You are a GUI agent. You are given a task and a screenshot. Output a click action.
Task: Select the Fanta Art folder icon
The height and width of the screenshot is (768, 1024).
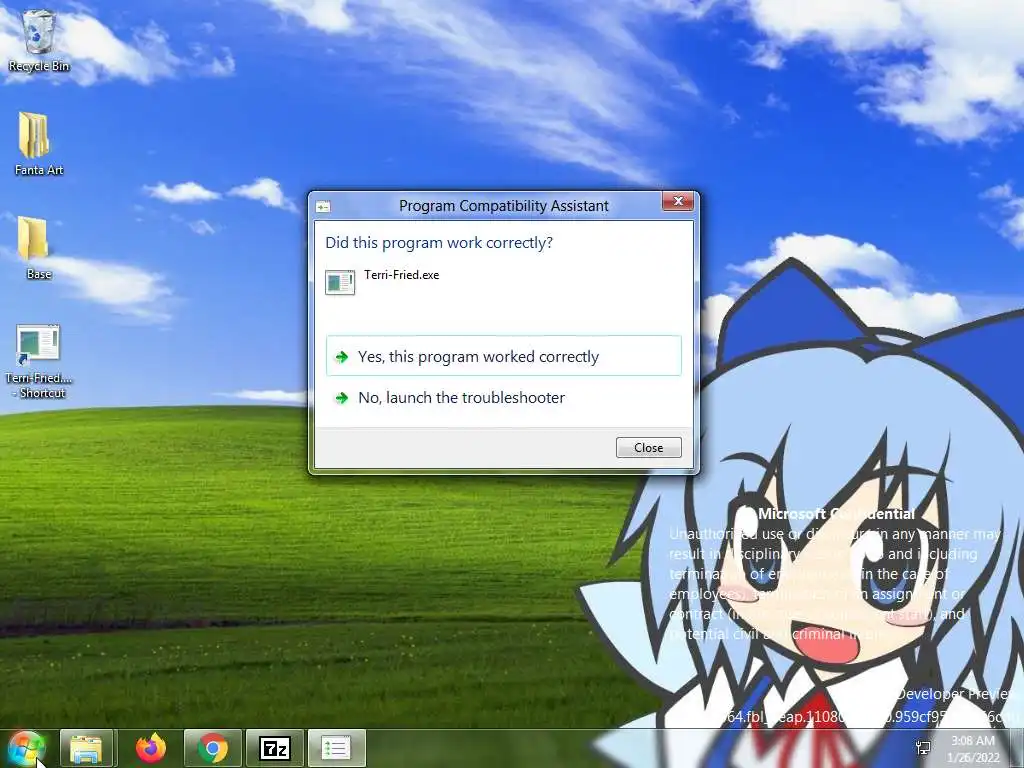38,144
